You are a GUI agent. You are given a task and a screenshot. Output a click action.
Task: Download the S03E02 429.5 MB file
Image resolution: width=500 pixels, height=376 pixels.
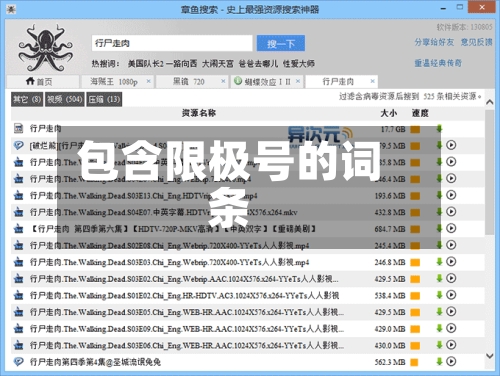(439, 279)
